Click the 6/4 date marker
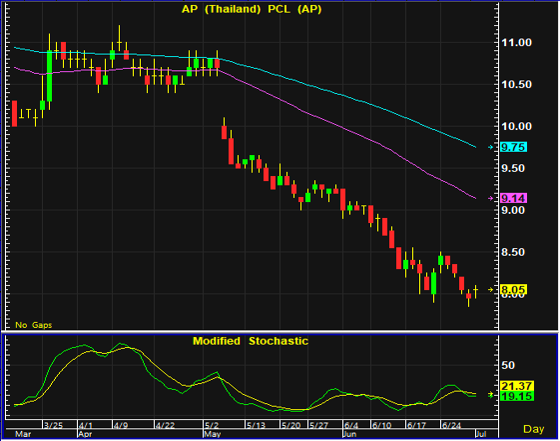This screenshot has height=441, width=560. [351, 425]
